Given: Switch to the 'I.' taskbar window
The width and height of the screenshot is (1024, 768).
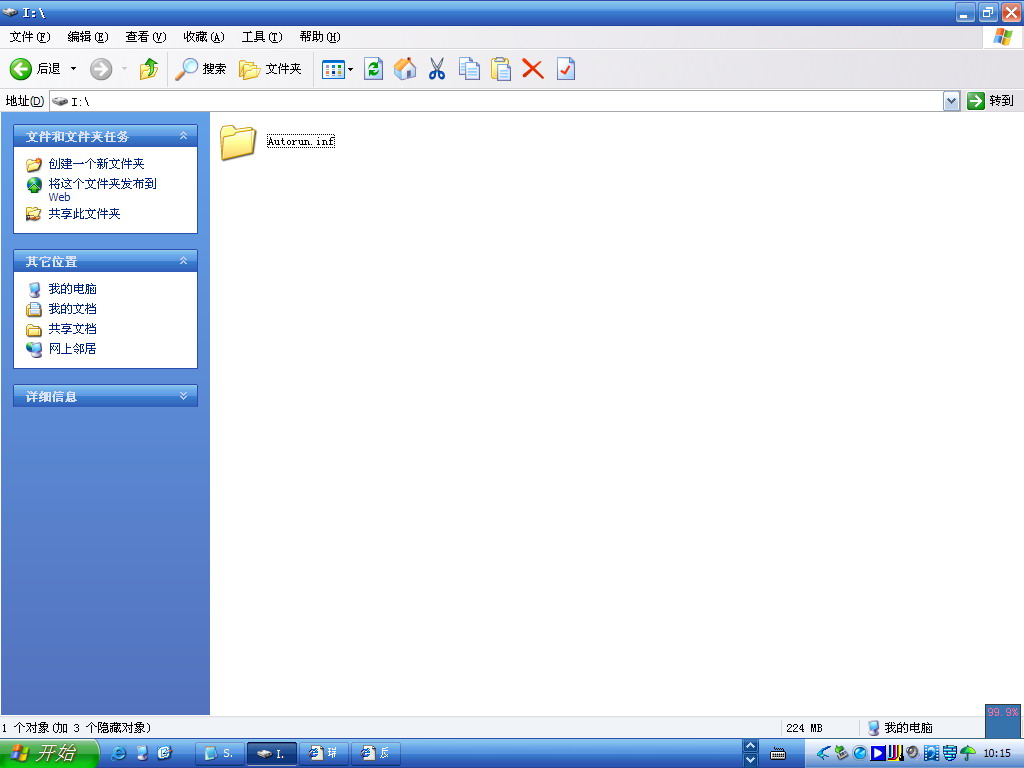Looking at the screenshot, I should coord(272,754).
